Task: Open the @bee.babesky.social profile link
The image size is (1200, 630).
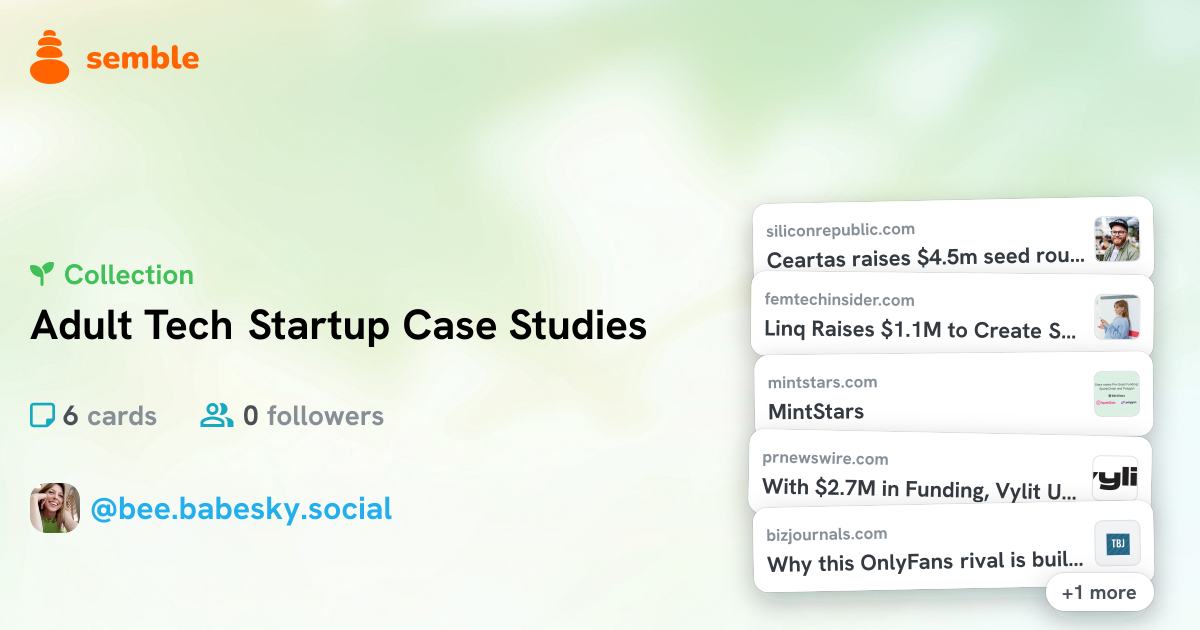Action: click(x=241, y=509)
